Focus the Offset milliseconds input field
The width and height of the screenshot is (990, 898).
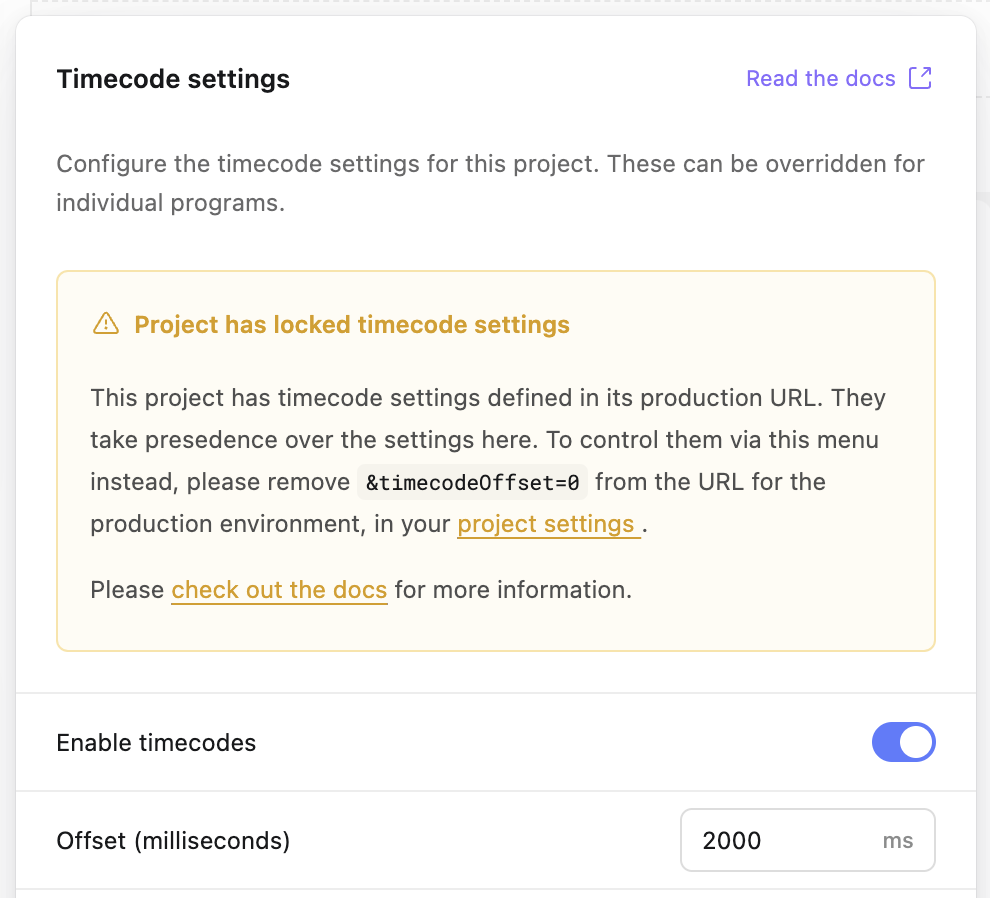808,840
